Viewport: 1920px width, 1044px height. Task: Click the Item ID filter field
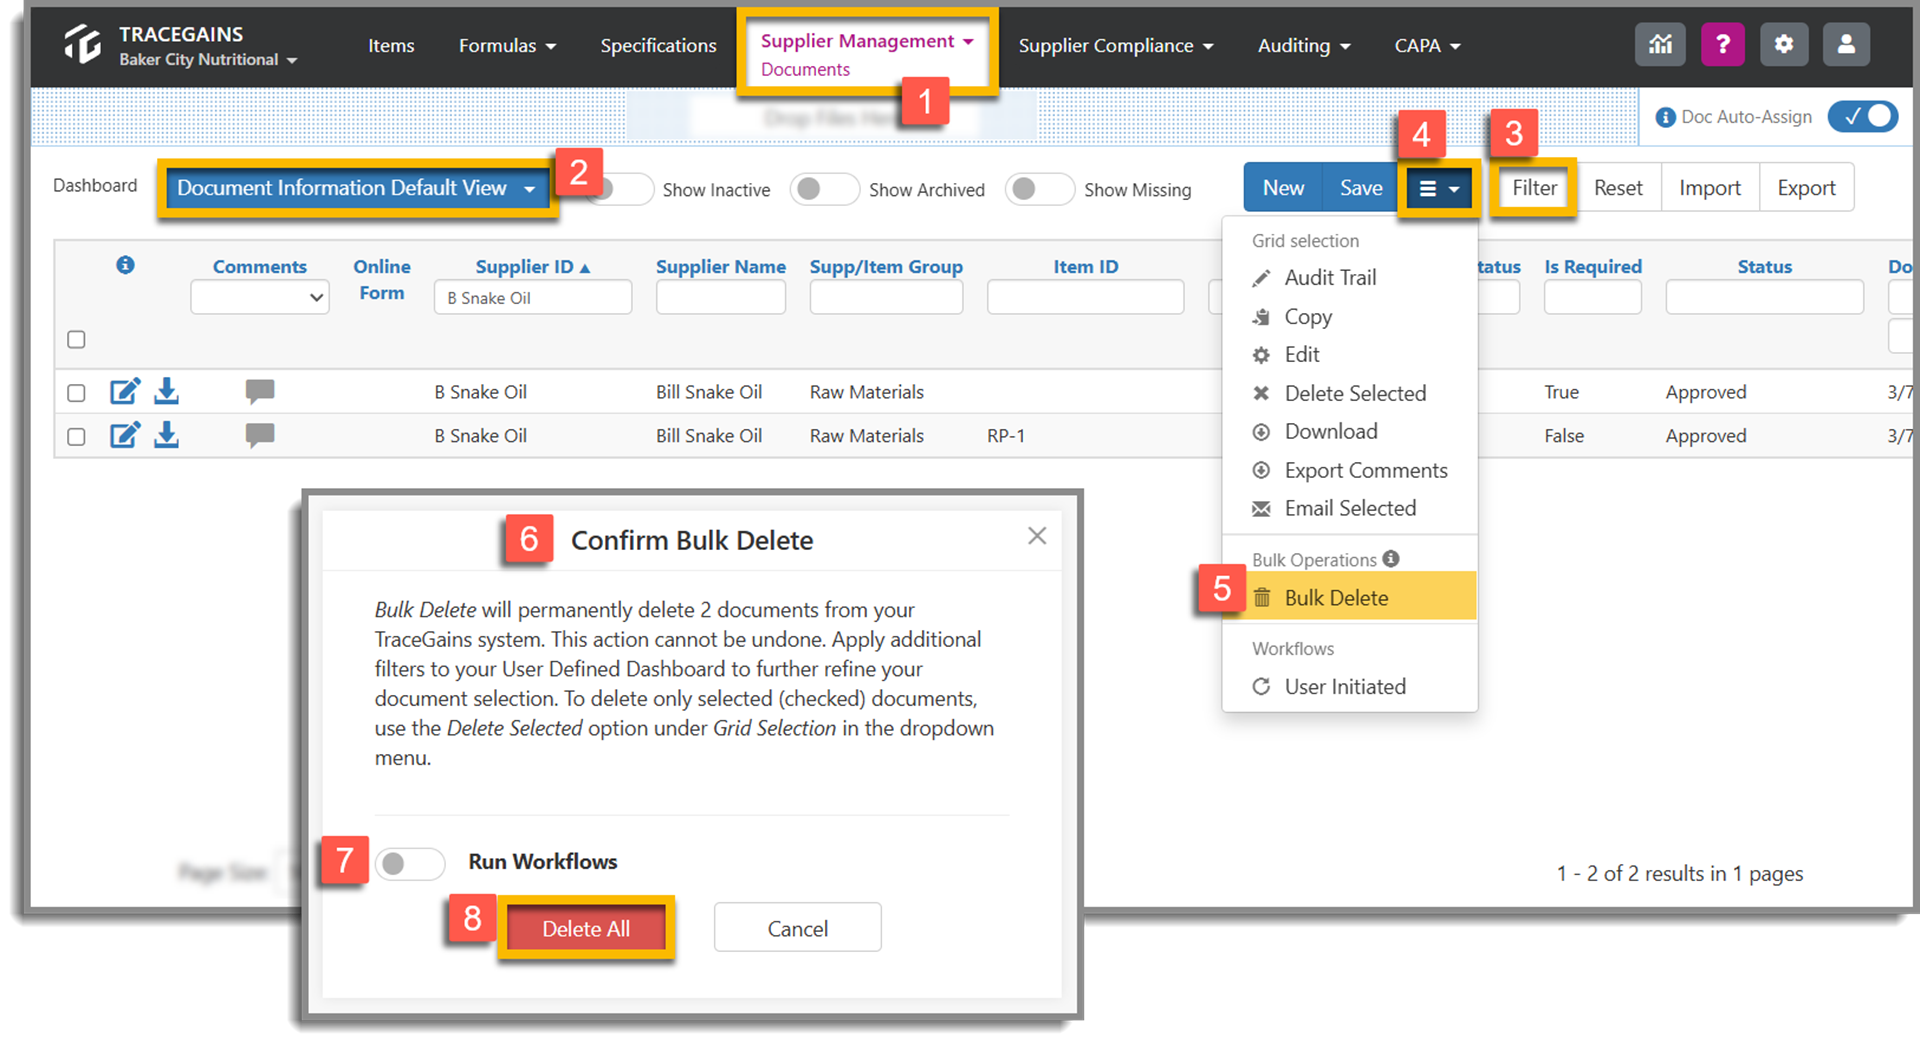[1086, 298]
